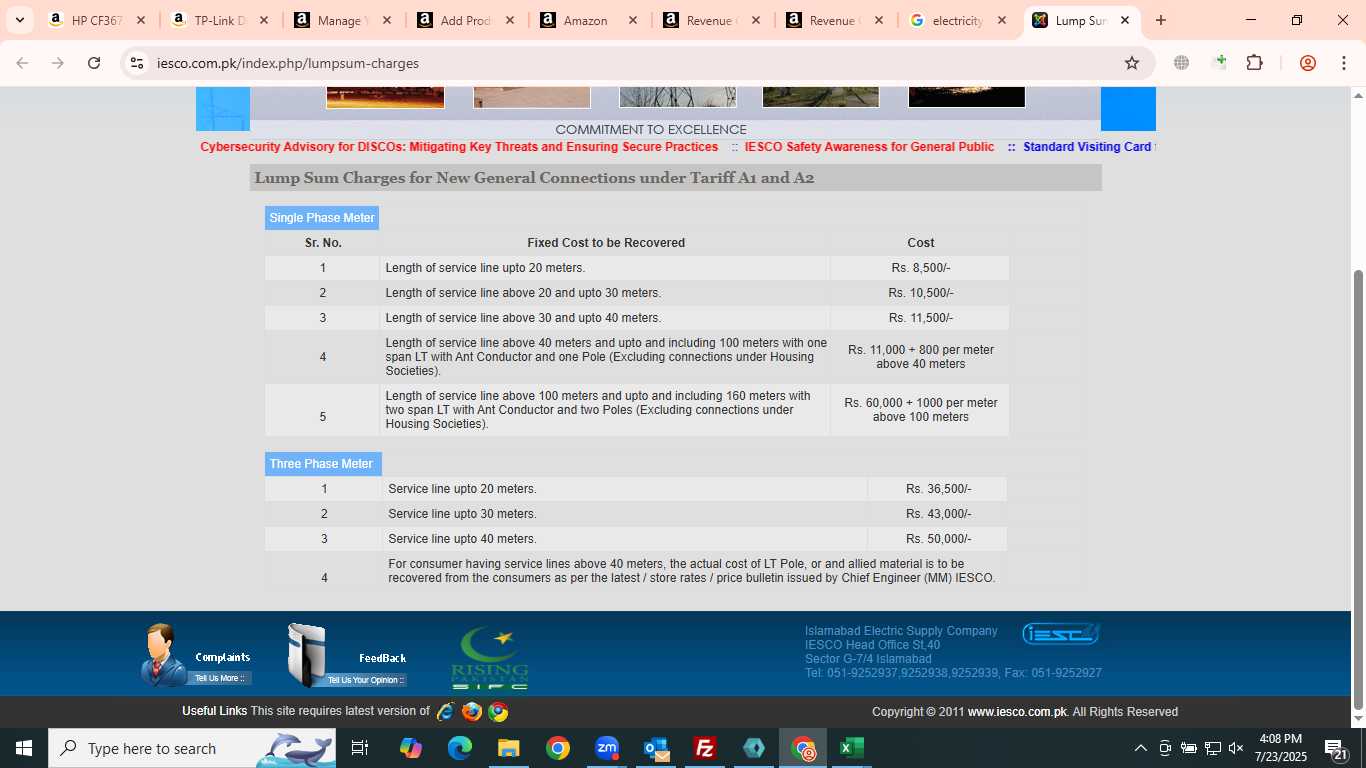
Task: Click Tell Us Your Opinion button
Action: [x=365, y=680]
